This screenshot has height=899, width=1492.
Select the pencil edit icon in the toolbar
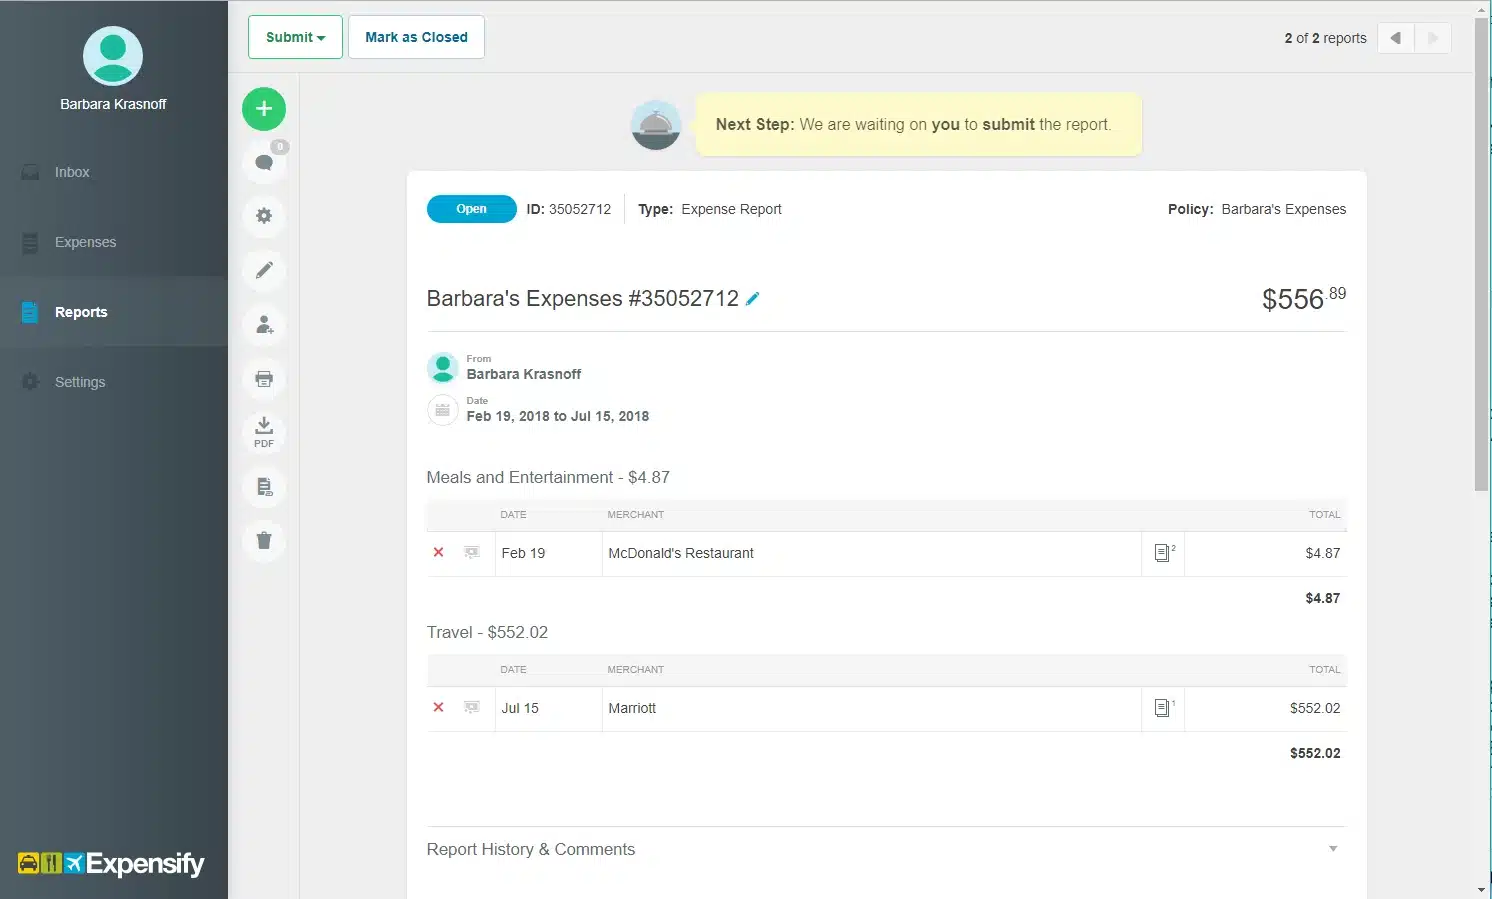pyautogui.click(x=263, y=270)
